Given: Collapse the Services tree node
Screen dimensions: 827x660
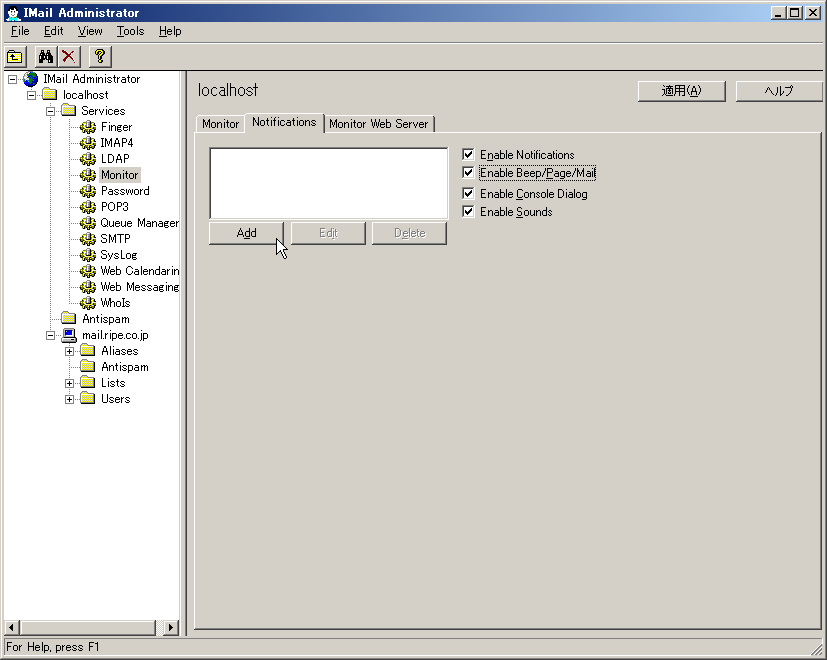Looking at the screenshot, I should [50, 111].
